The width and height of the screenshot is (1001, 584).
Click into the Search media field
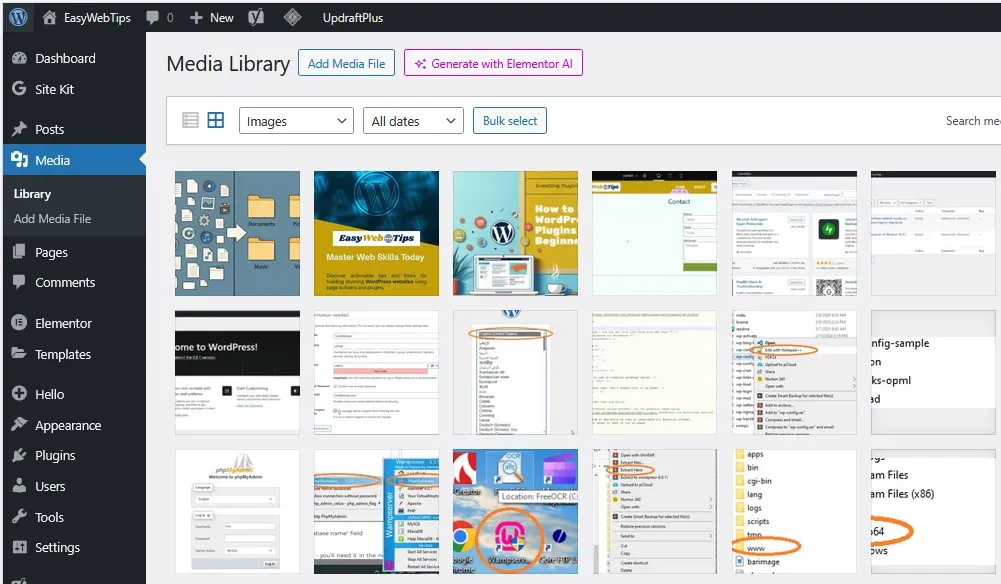(972, 121)
